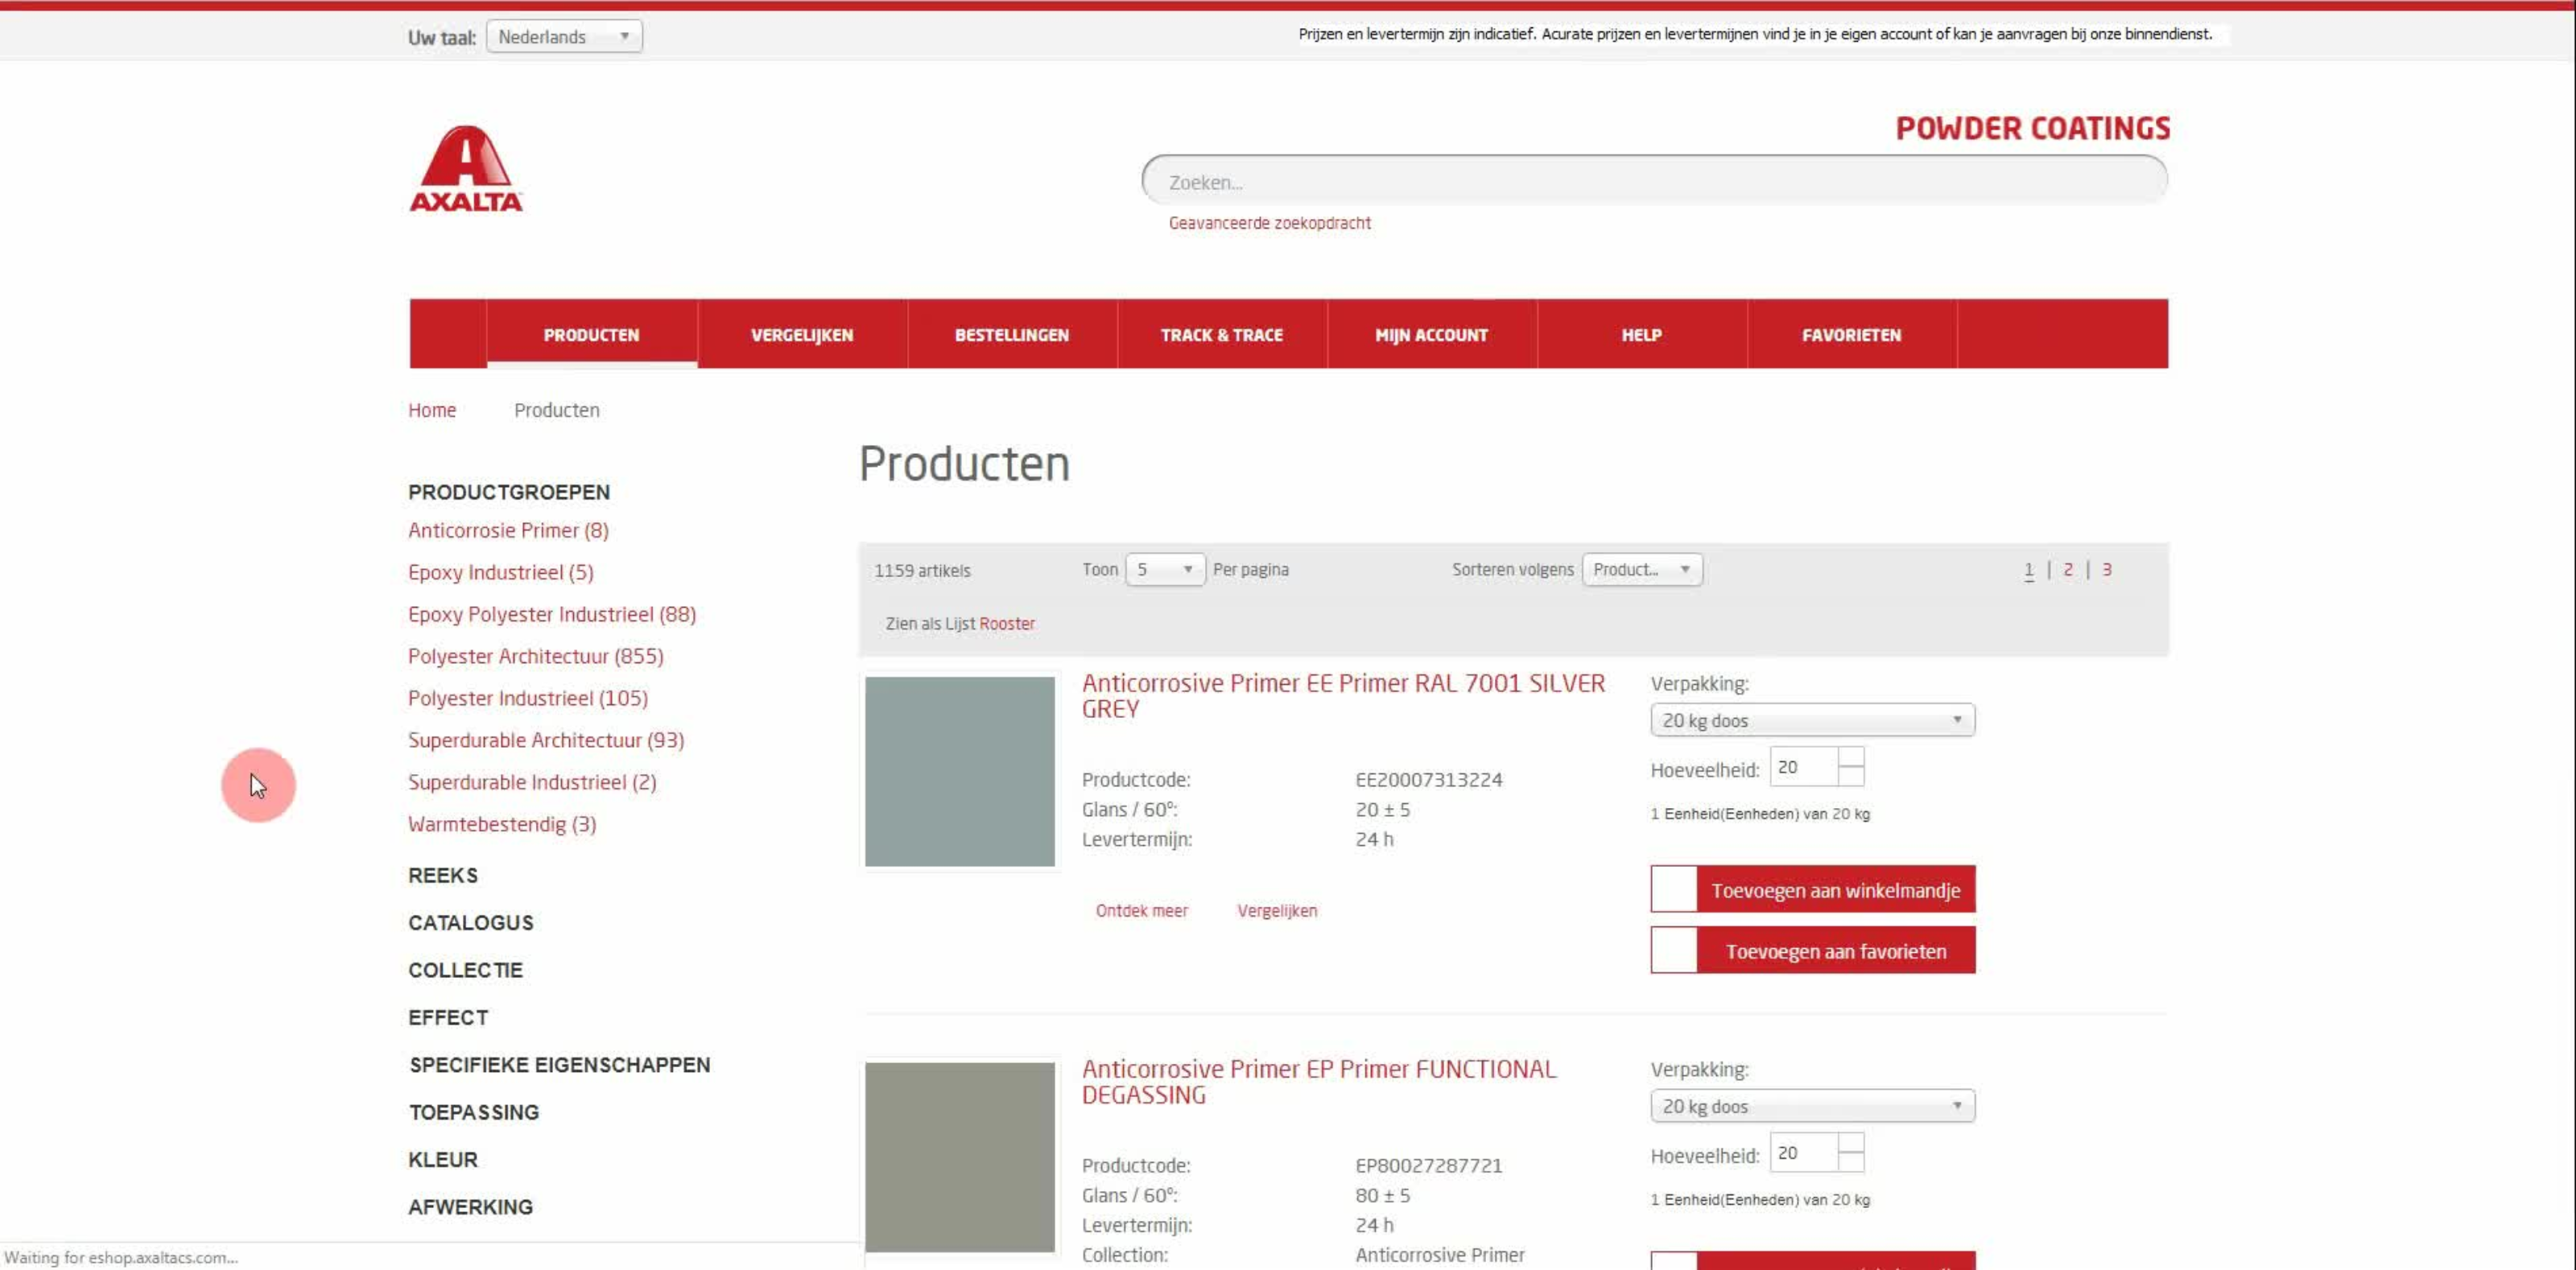
Task: Expand the KLEUR filter section
Action: click(443, 1159)
